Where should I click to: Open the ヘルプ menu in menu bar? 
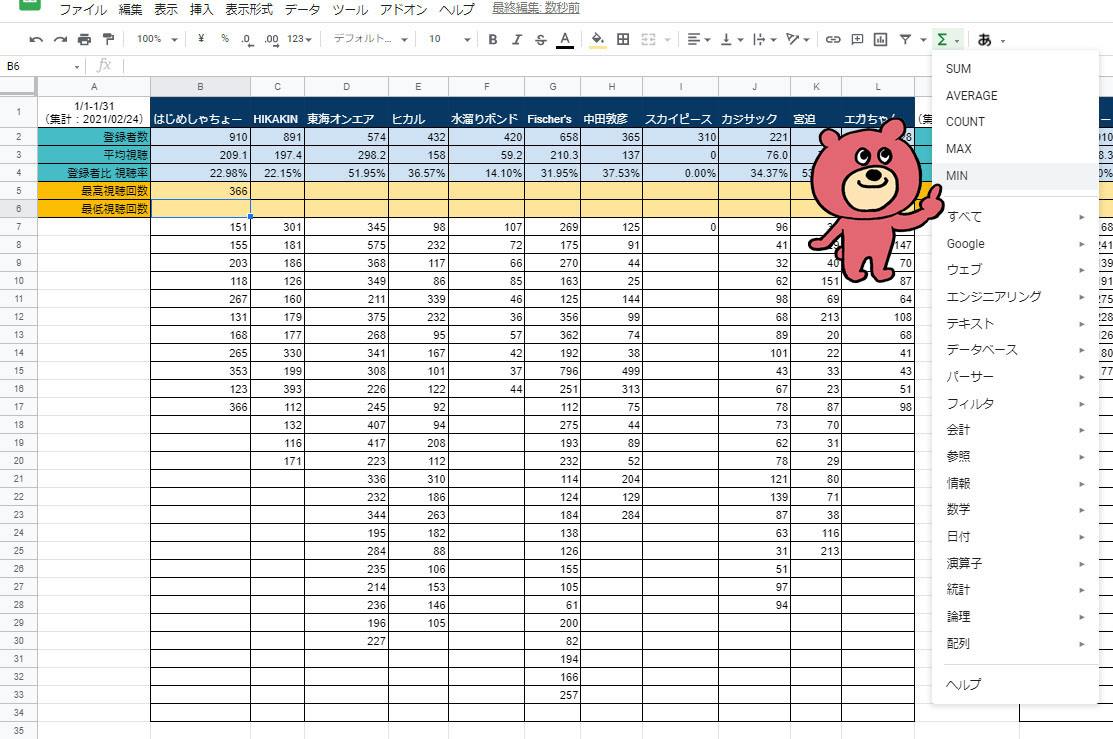pos(456,9)
